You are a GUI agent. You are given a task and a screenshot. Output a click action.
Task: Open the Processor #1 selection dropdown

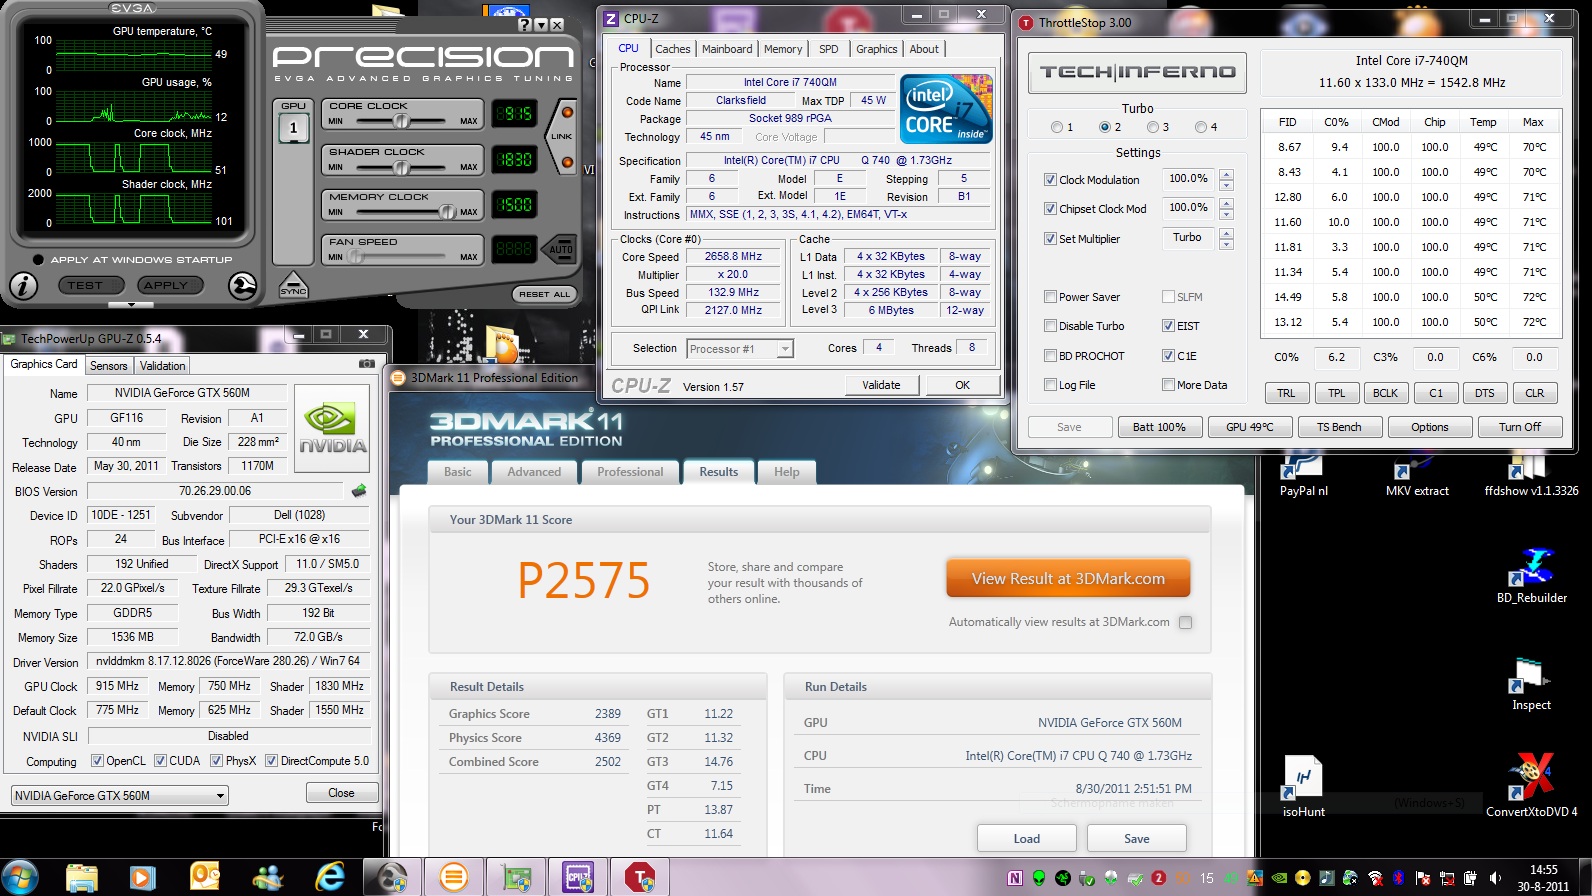tap(740, 349)
